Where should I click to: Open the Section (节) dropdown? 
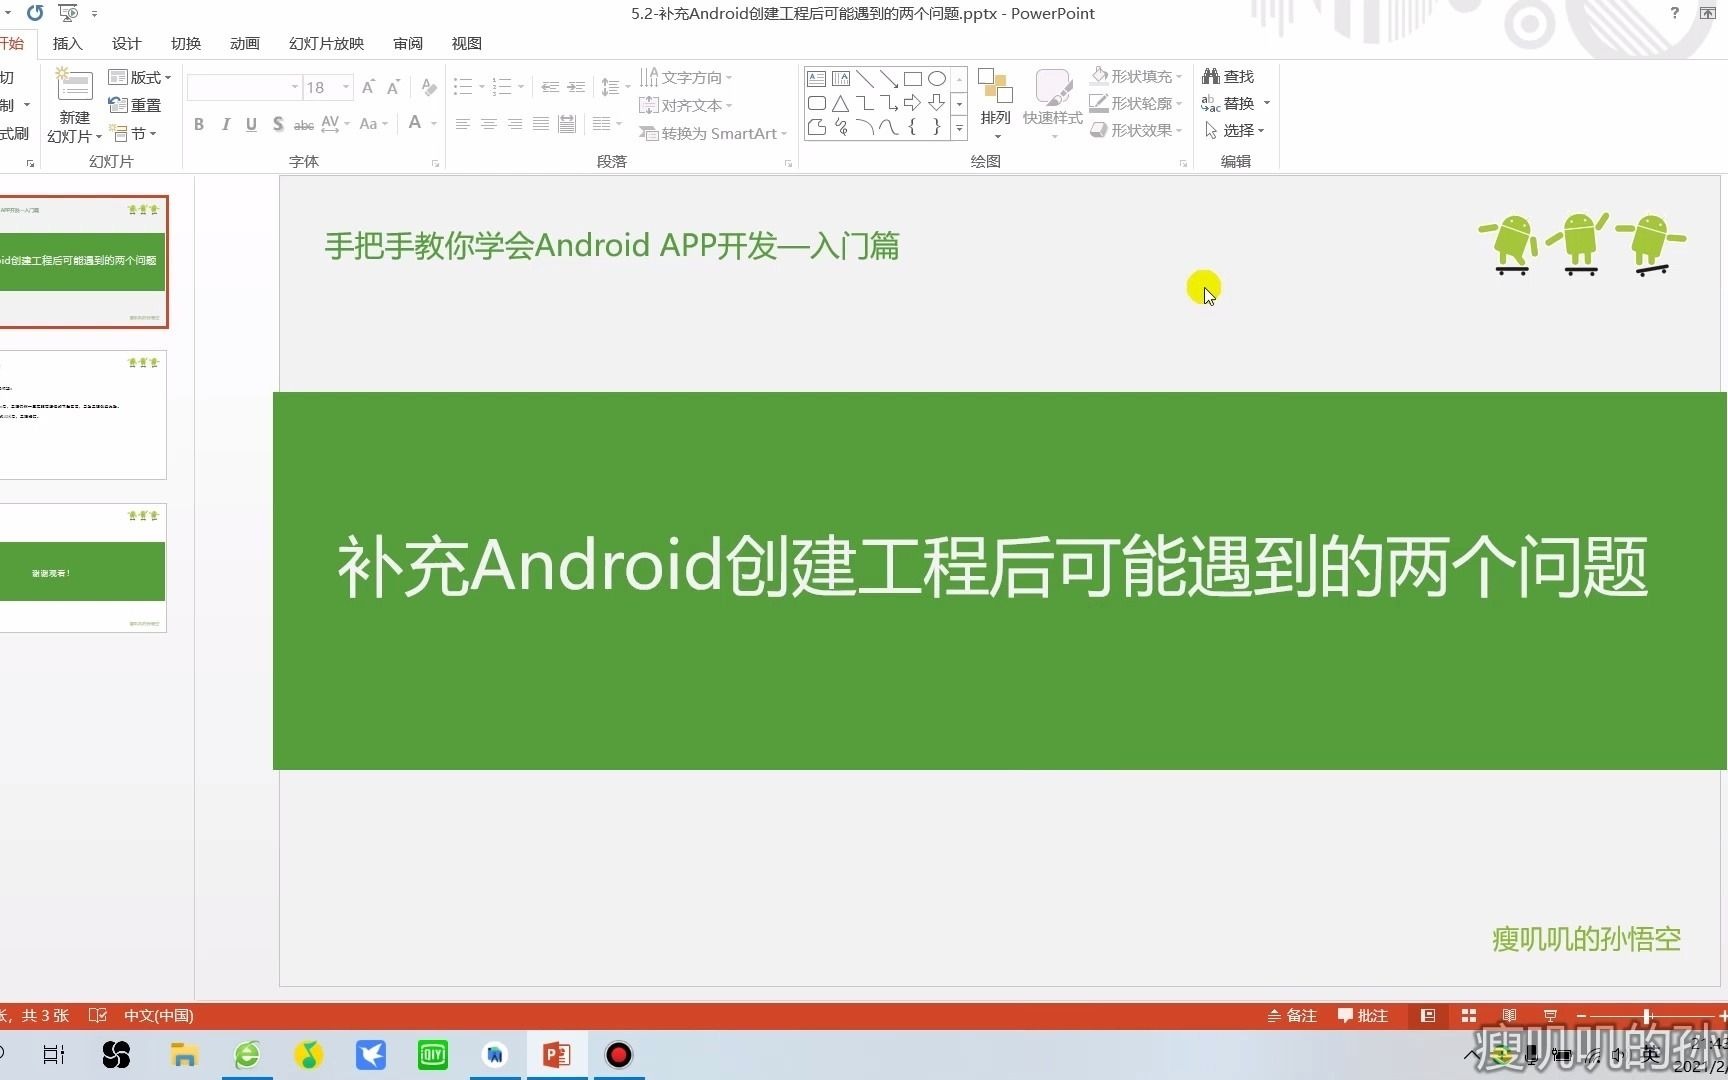tap(133, 133)
